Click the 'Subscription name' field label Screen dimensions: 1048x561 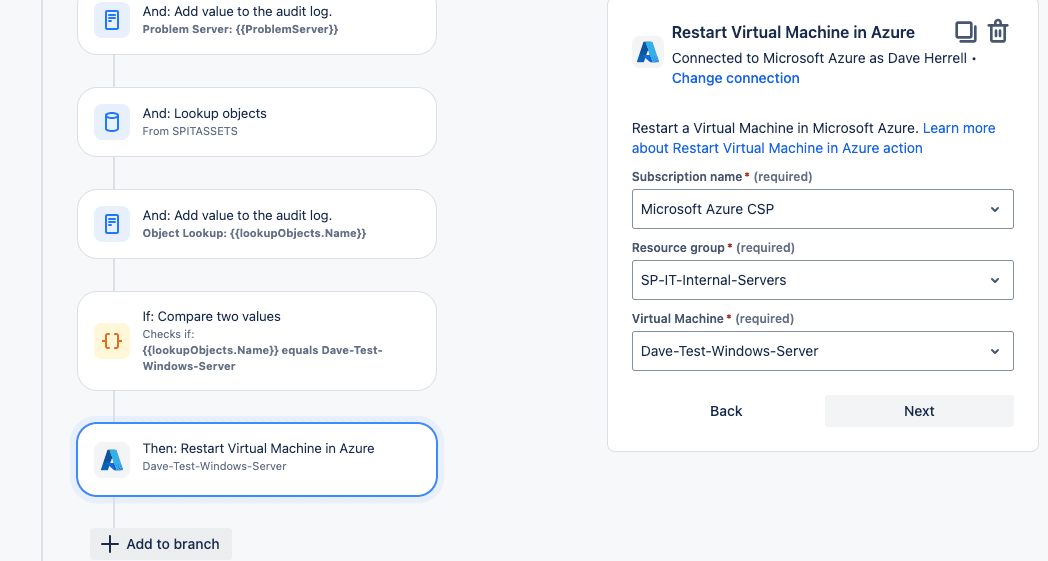[x=687, y=177]
